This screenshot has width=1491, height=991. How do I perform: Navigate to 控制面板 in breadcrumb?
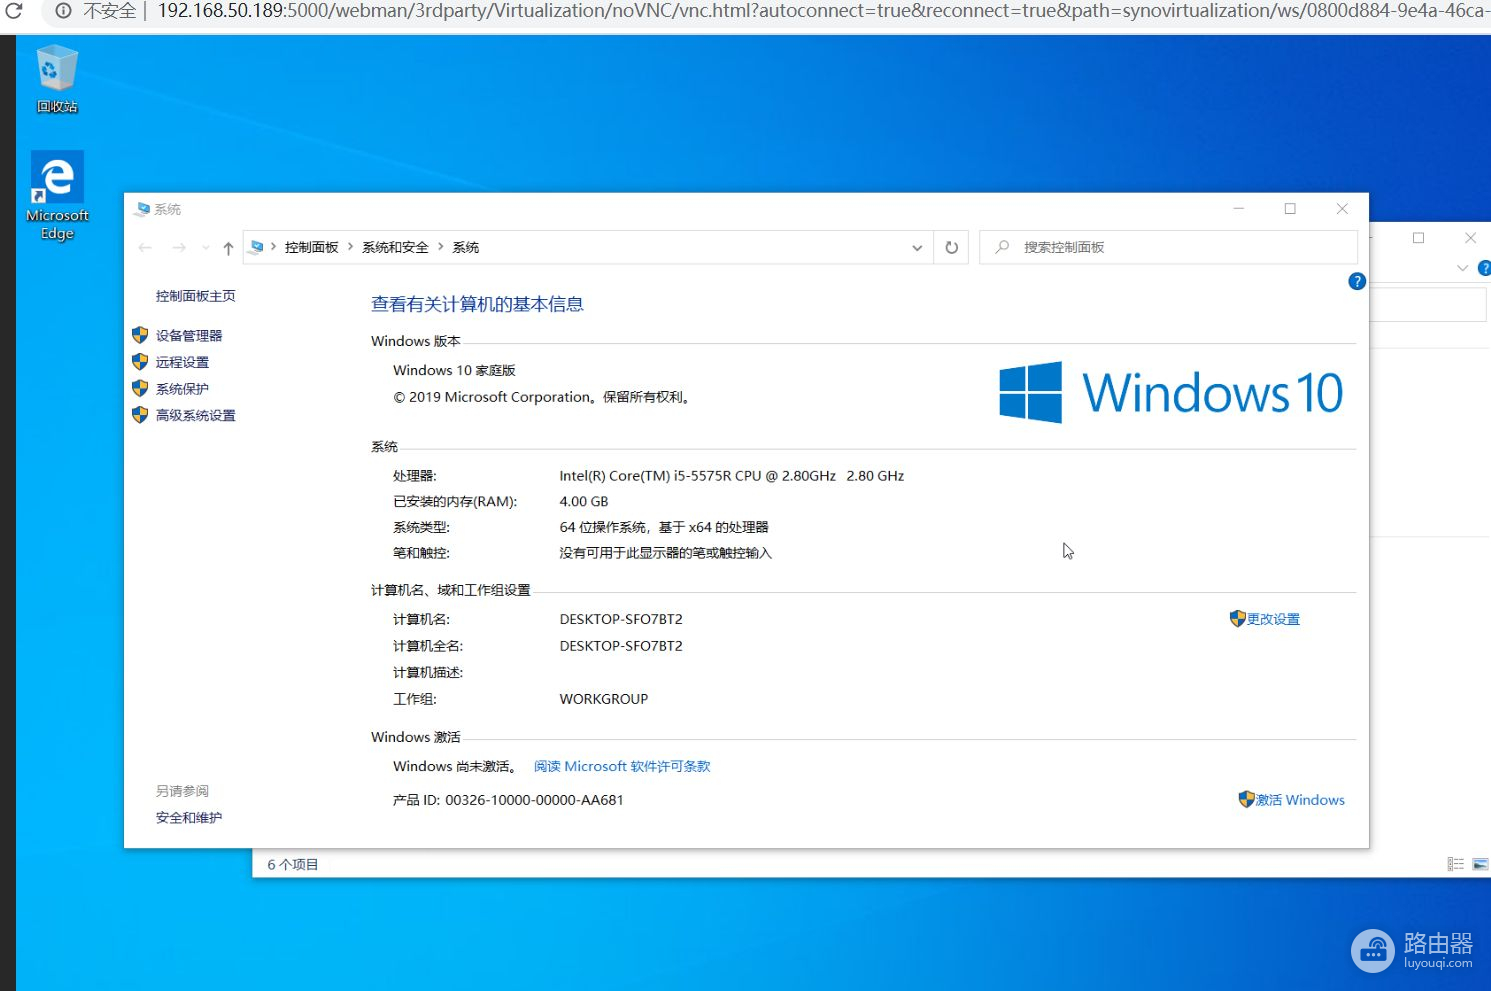pos(311,247)
